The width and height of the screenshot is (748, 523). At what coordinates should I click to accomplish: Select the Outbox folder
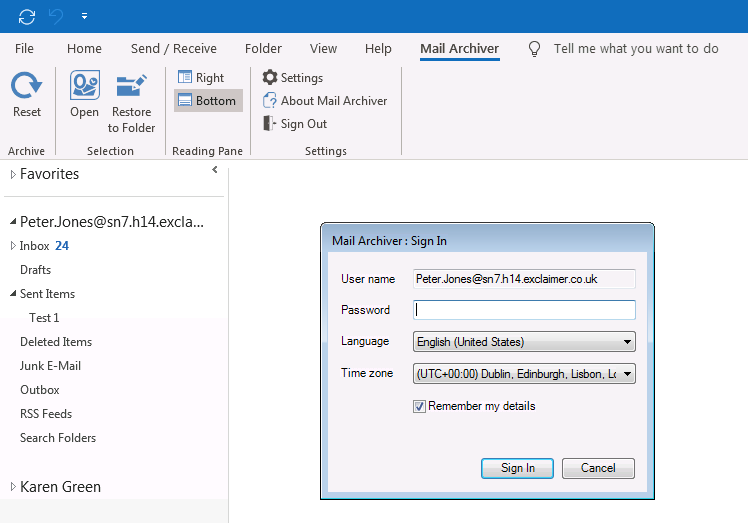click(x=40, y=390)
